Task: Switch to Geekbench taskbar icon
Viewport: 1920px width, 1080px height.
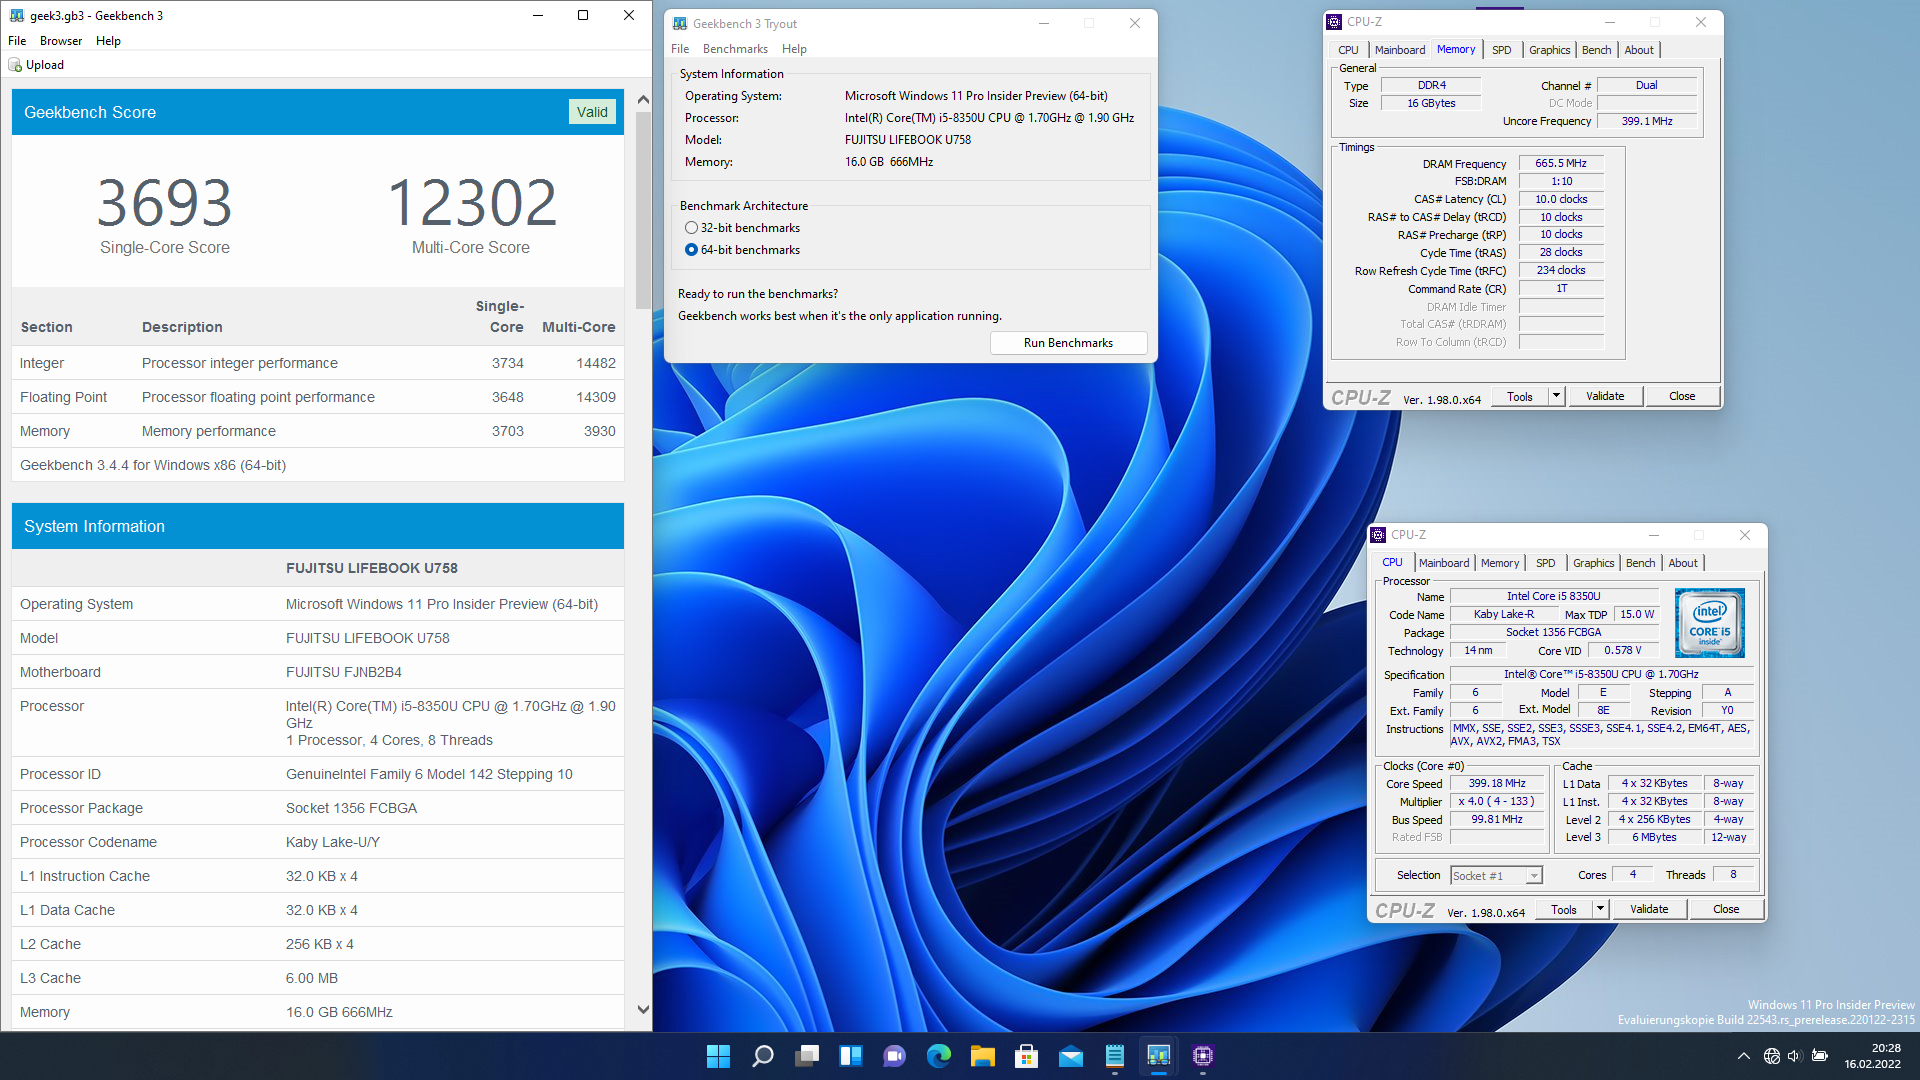Action: pyautogui.click(x=1159, y=1056)
